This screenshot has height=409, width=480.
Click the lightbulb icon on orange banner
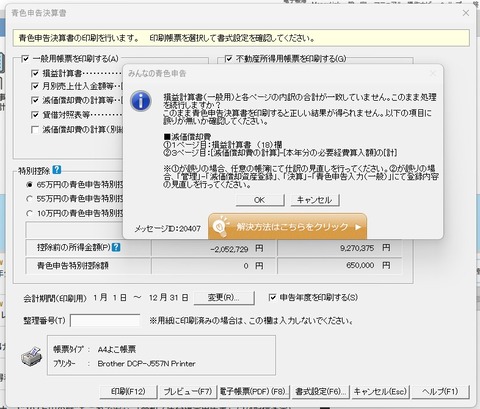point(221,227)
